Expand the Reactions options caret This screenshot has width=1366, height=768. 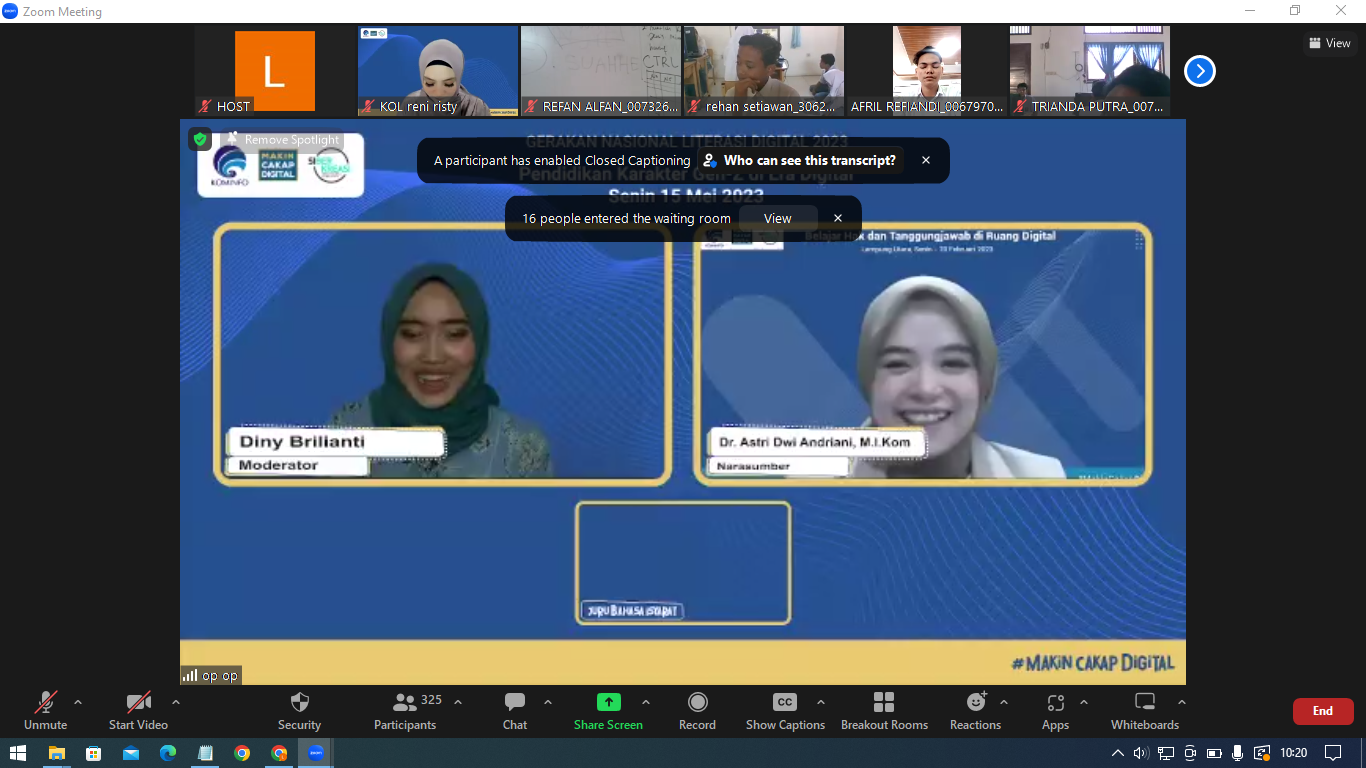(x=1004, y=702)
